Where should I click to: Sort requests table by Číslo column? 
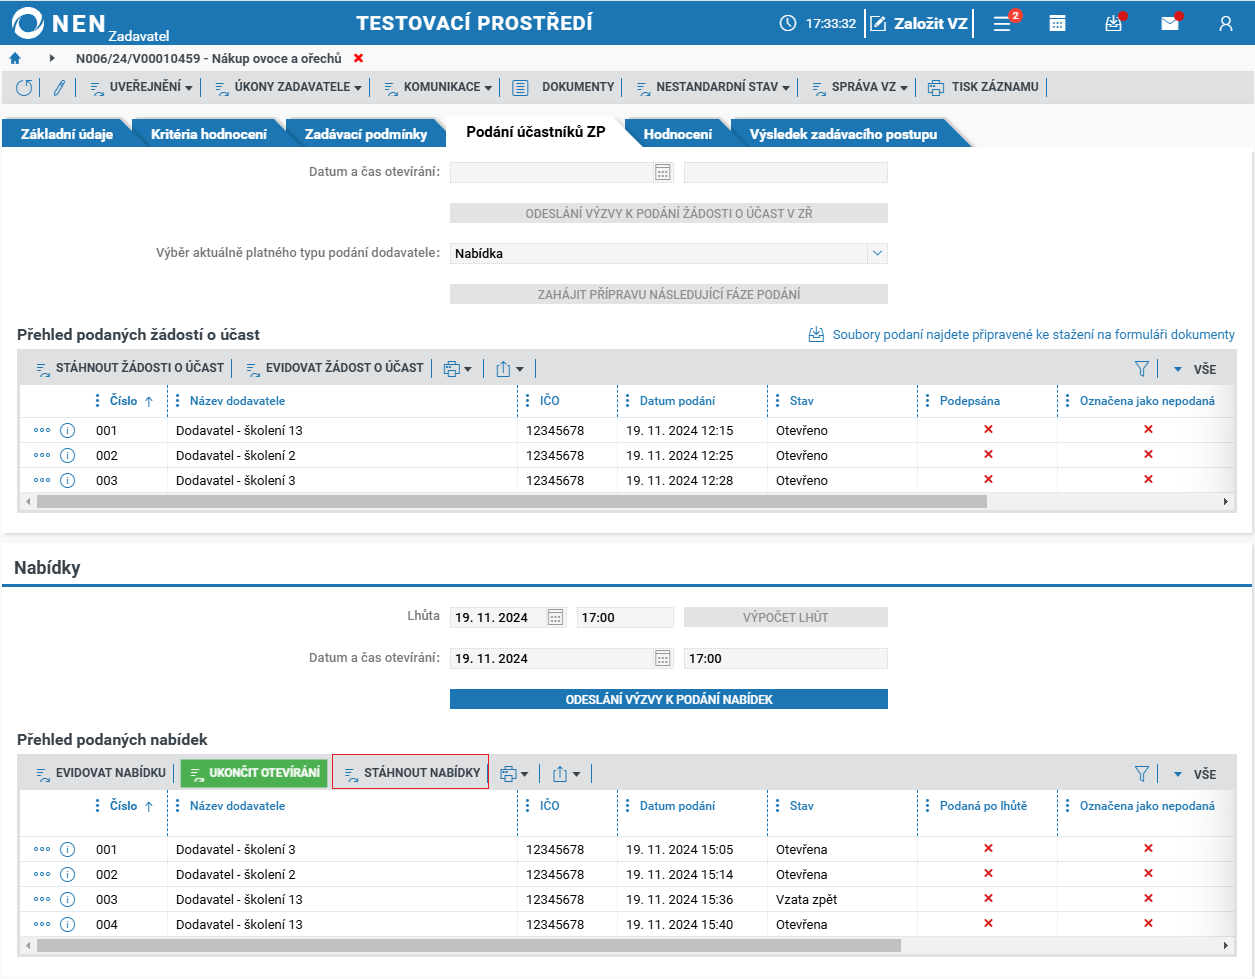coord(124,401)
